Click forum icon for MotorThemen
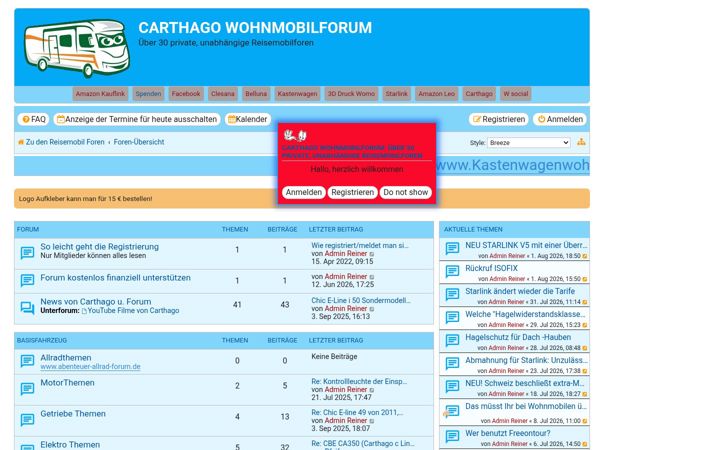720x450 pixels. click(27, 389)
